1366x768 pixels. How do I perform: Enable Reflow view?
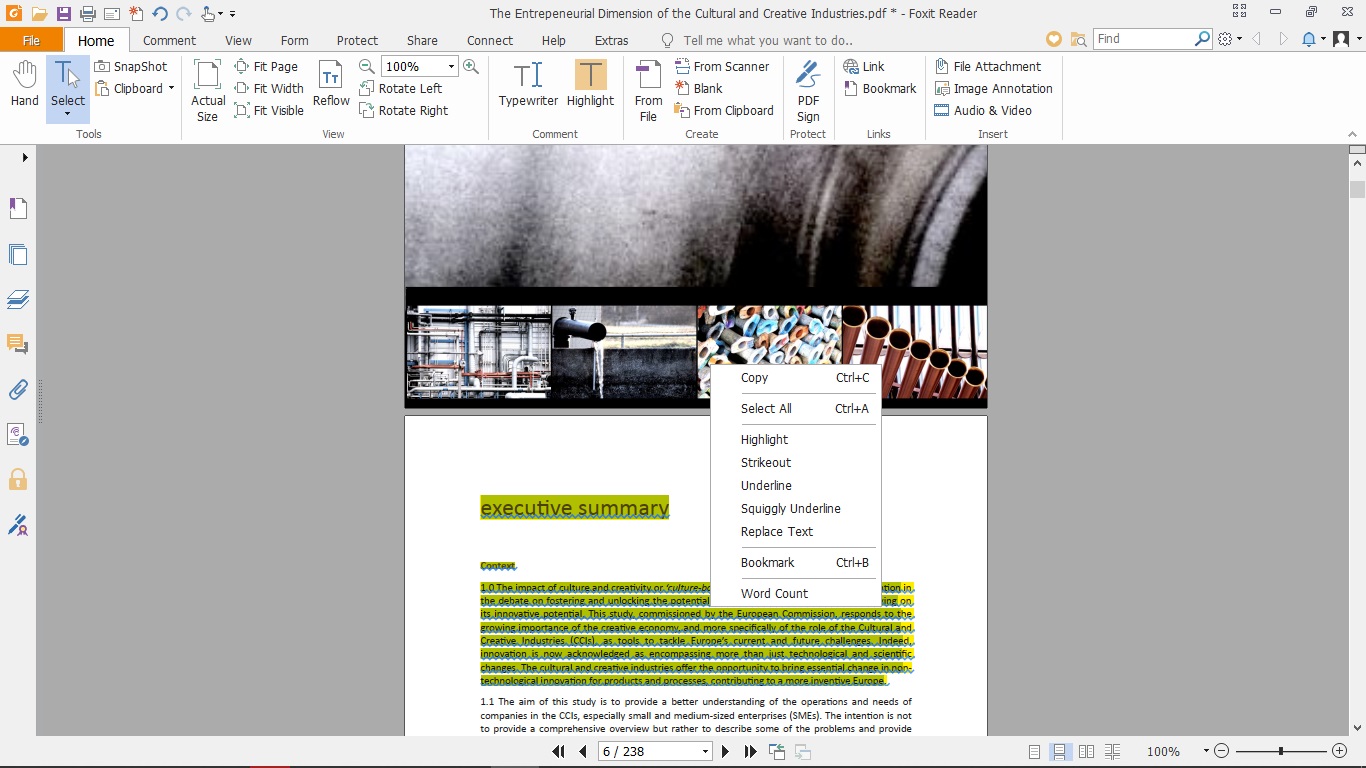tap(331, 83)
